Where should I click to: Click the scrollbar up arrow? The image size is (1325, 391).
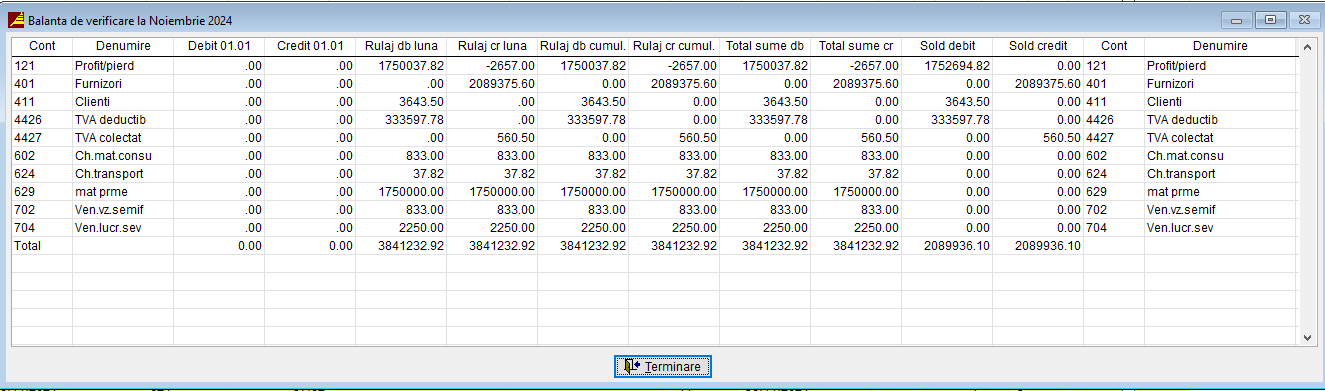(1306, 46)
